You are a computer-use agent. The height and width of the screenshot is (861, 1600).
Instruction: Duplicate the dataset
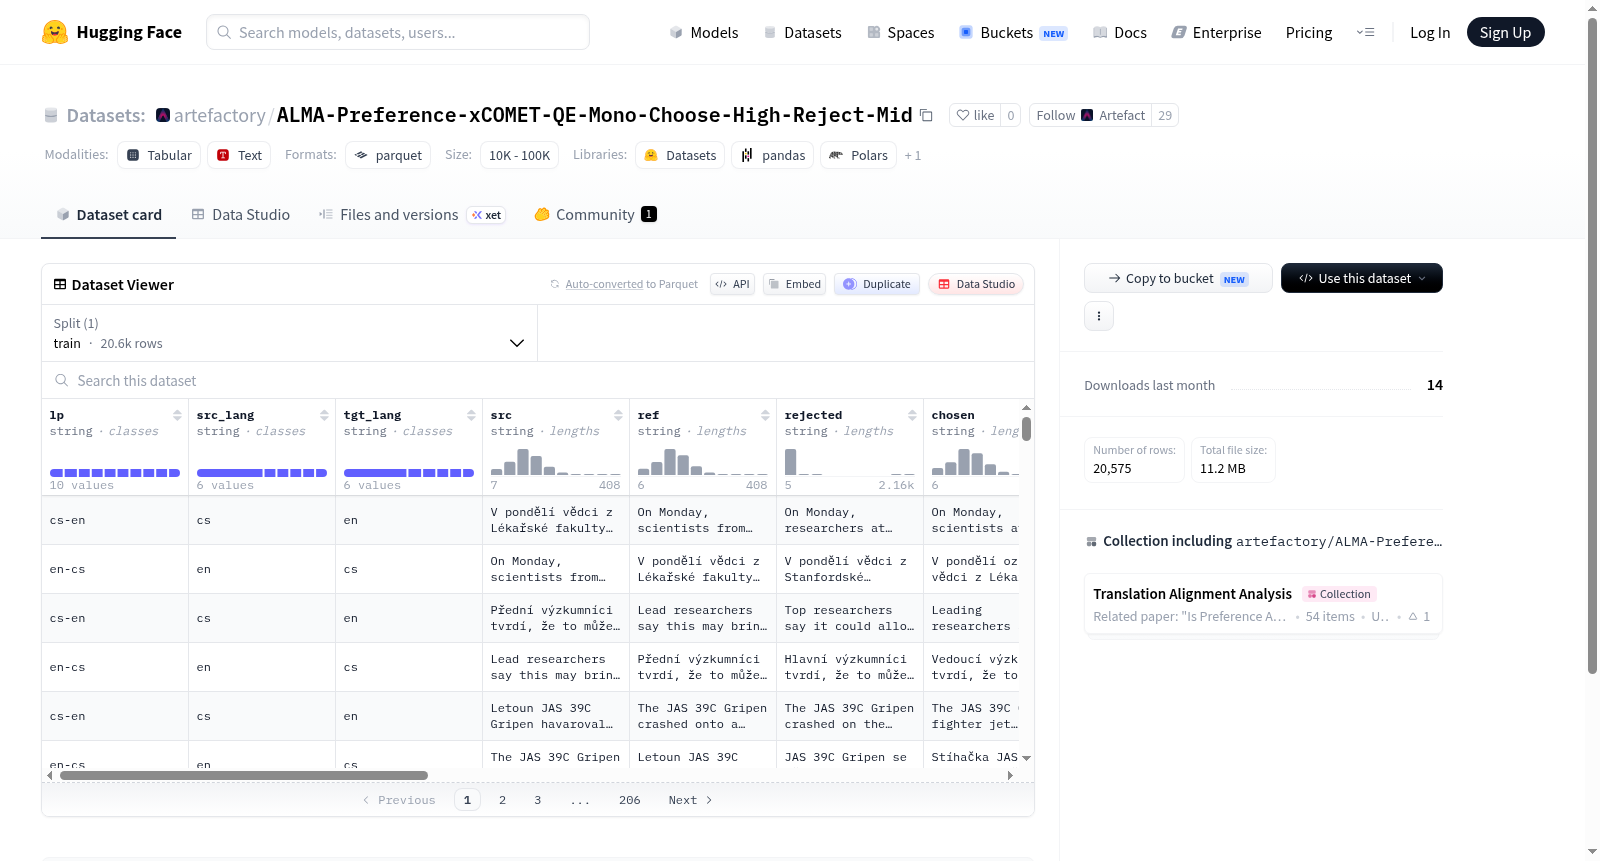[877, 284]
